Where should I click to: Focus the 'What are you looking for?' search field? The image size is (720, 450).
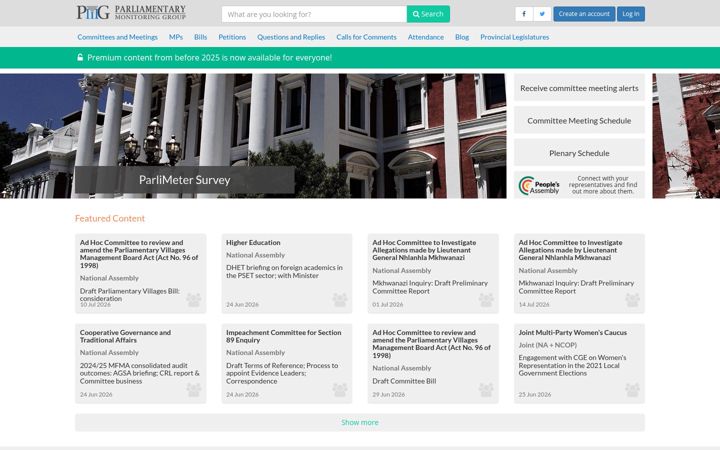coord(314,14)
